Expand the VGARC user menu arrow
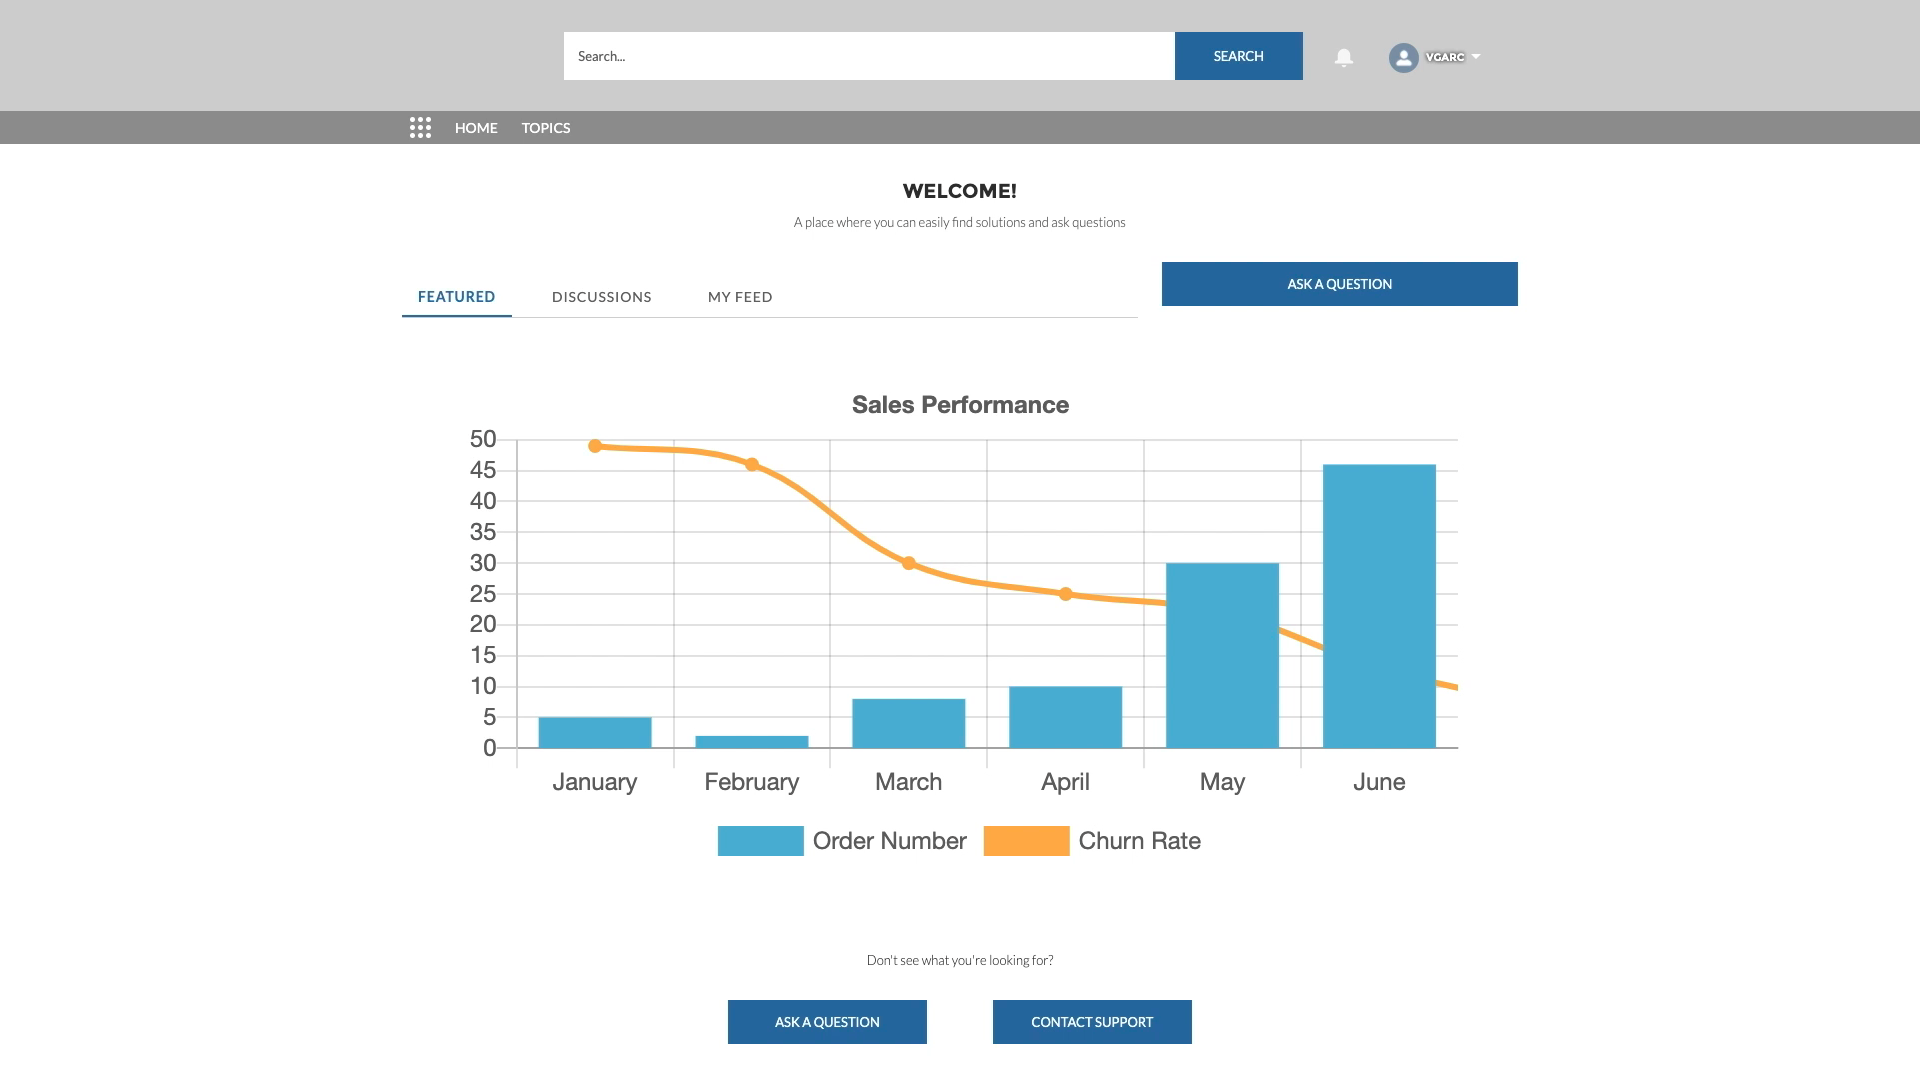Image resolution: width=1920 pixels, height=1080 pixels. pos(1476,57)
